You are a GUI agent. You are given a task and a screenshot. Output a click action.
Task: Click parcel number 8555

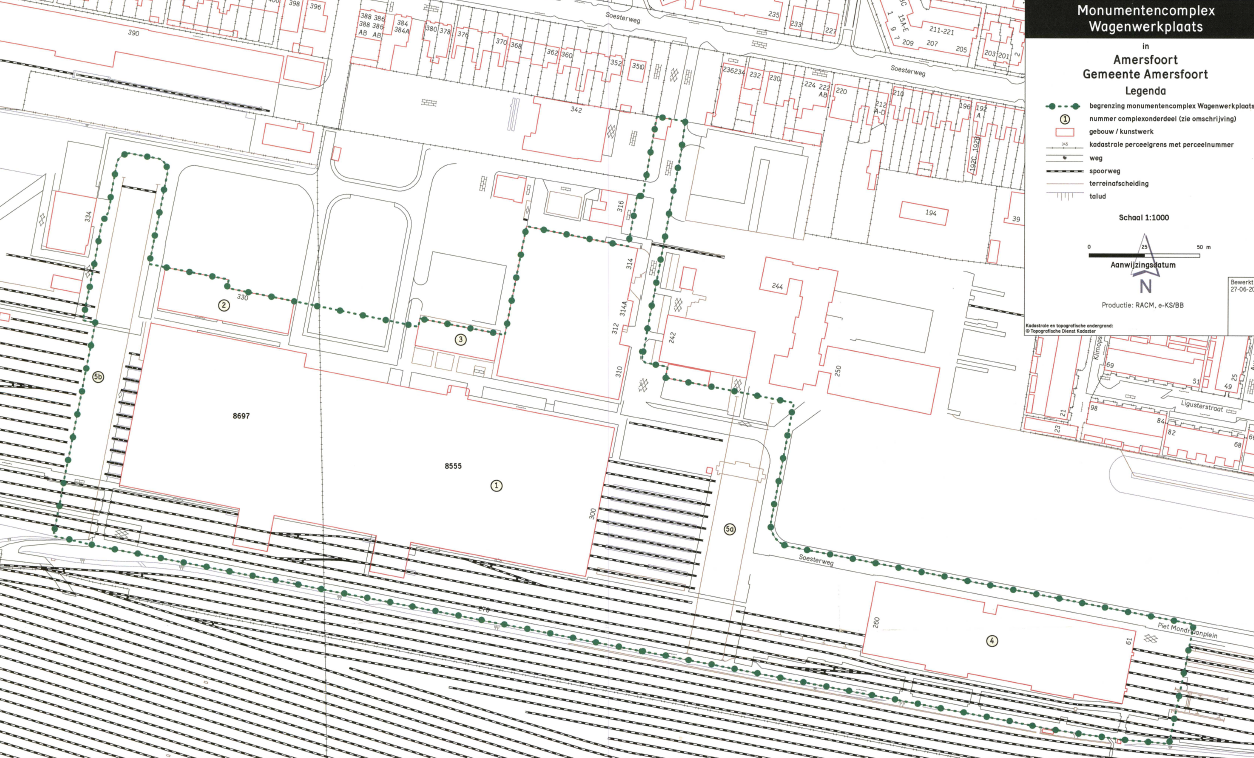click(x=452, y=466)
